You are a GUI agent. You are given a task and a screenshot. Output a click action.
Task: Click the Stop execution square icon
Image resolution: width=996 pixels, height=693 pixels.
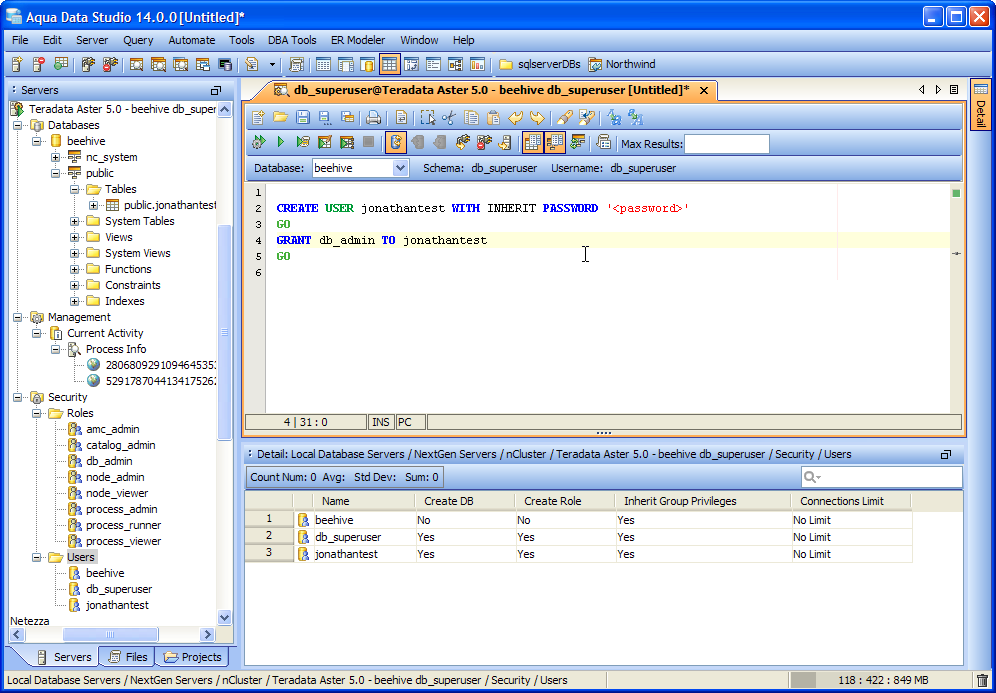coord(368,143)
